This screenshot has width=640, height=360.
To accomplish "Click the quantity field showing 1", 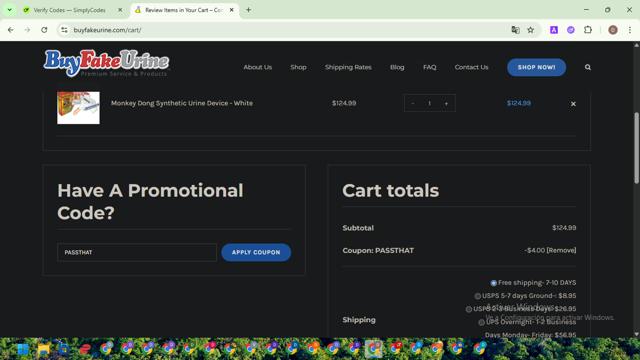I will [x=429, y=103].
